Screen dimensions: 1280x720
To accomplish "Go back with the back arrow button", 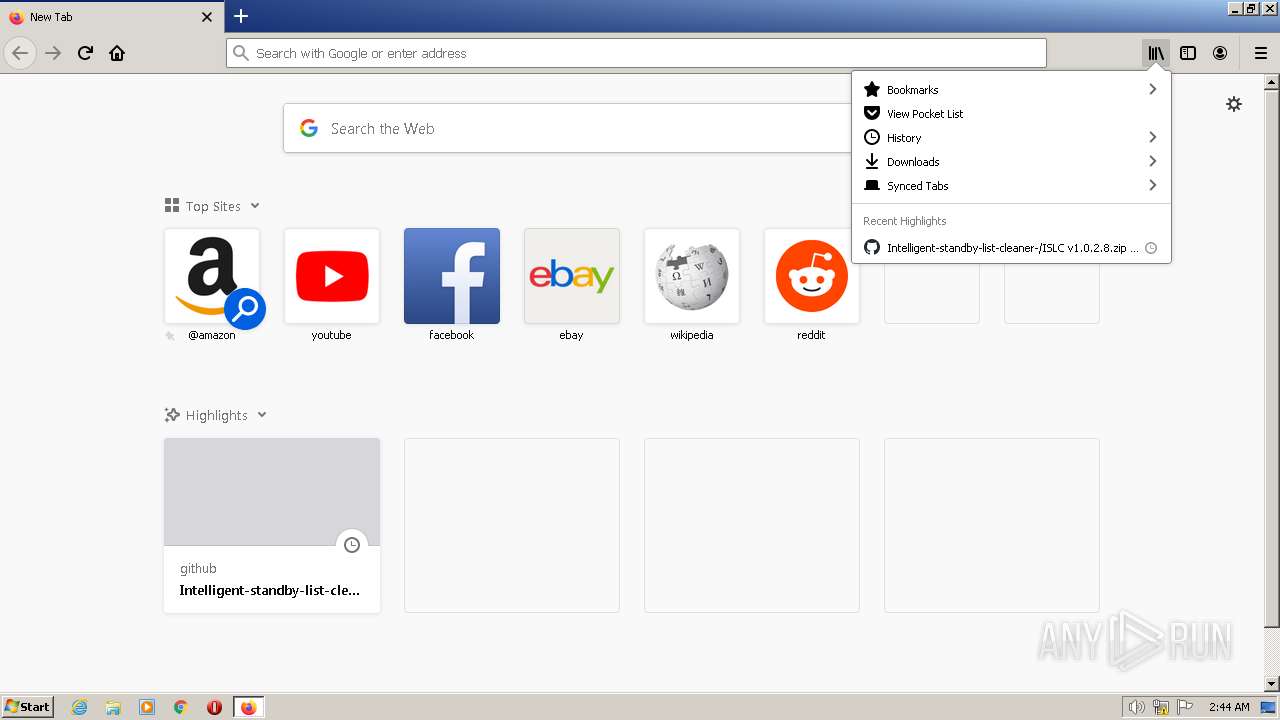I will 20,53.
